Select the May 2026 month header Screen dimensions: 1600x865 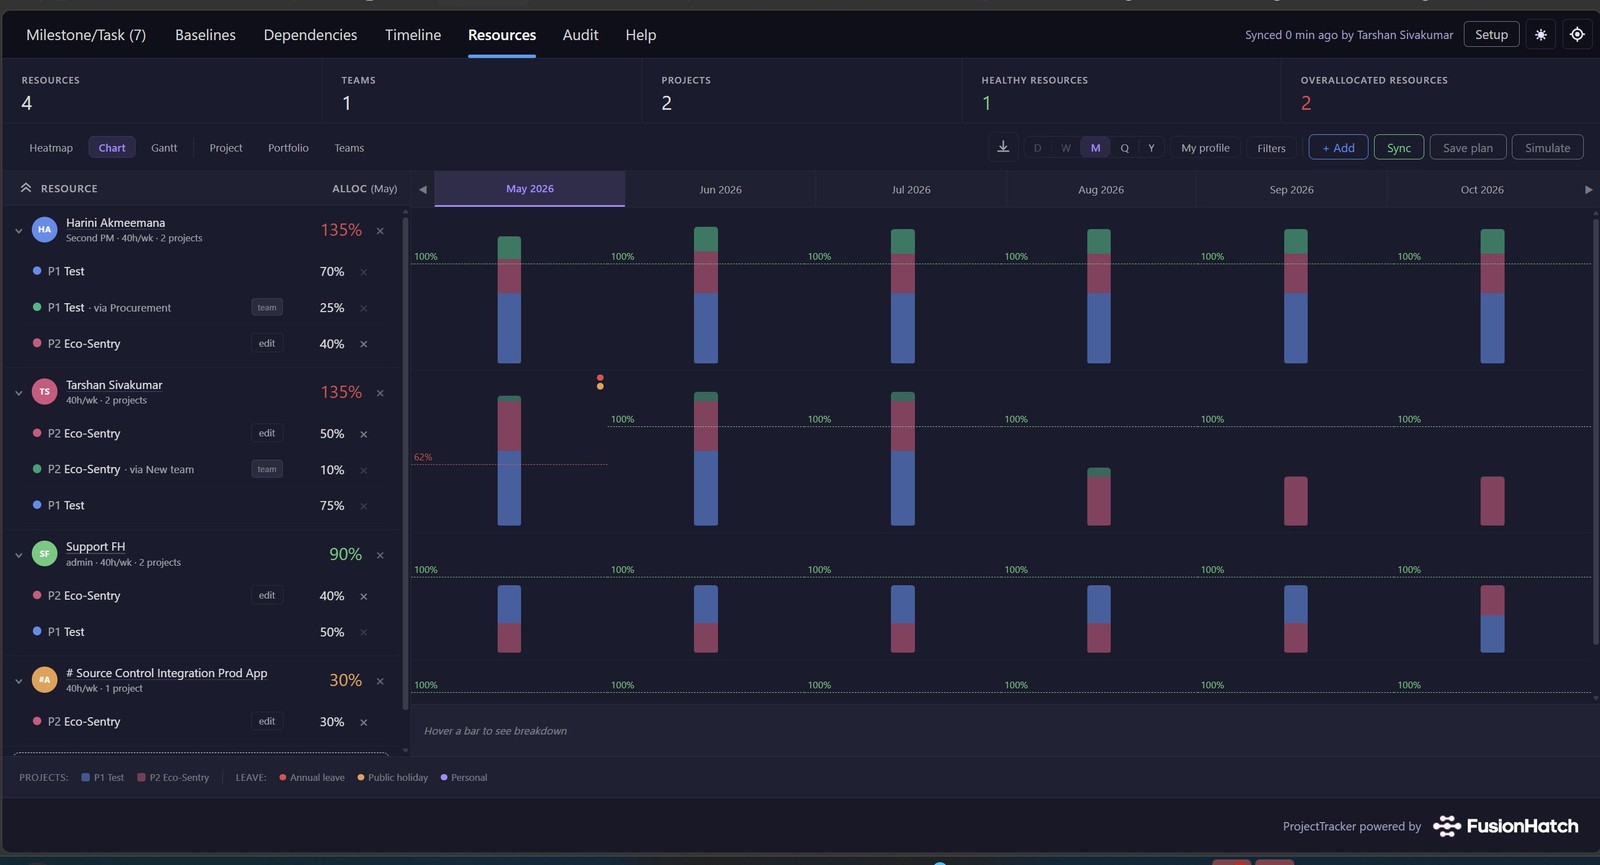(x=530, y=189)
